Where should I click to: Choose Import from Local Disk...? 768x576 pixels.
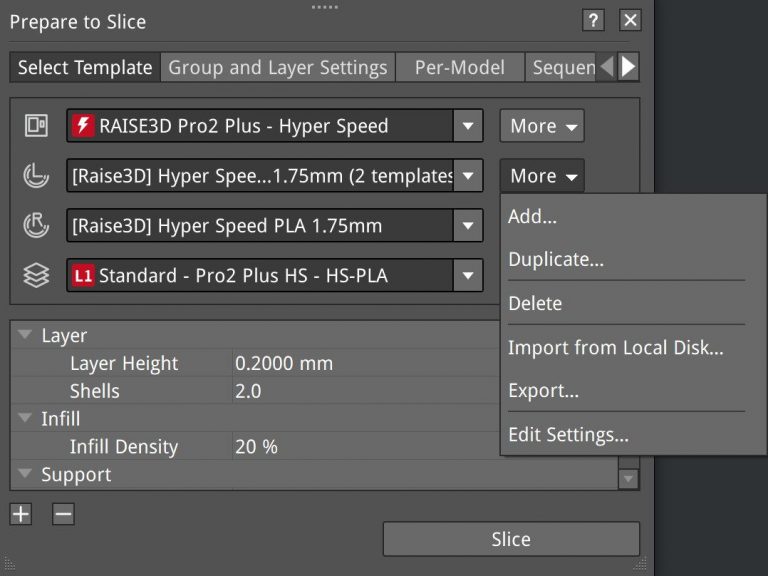[x=615, y=347]
